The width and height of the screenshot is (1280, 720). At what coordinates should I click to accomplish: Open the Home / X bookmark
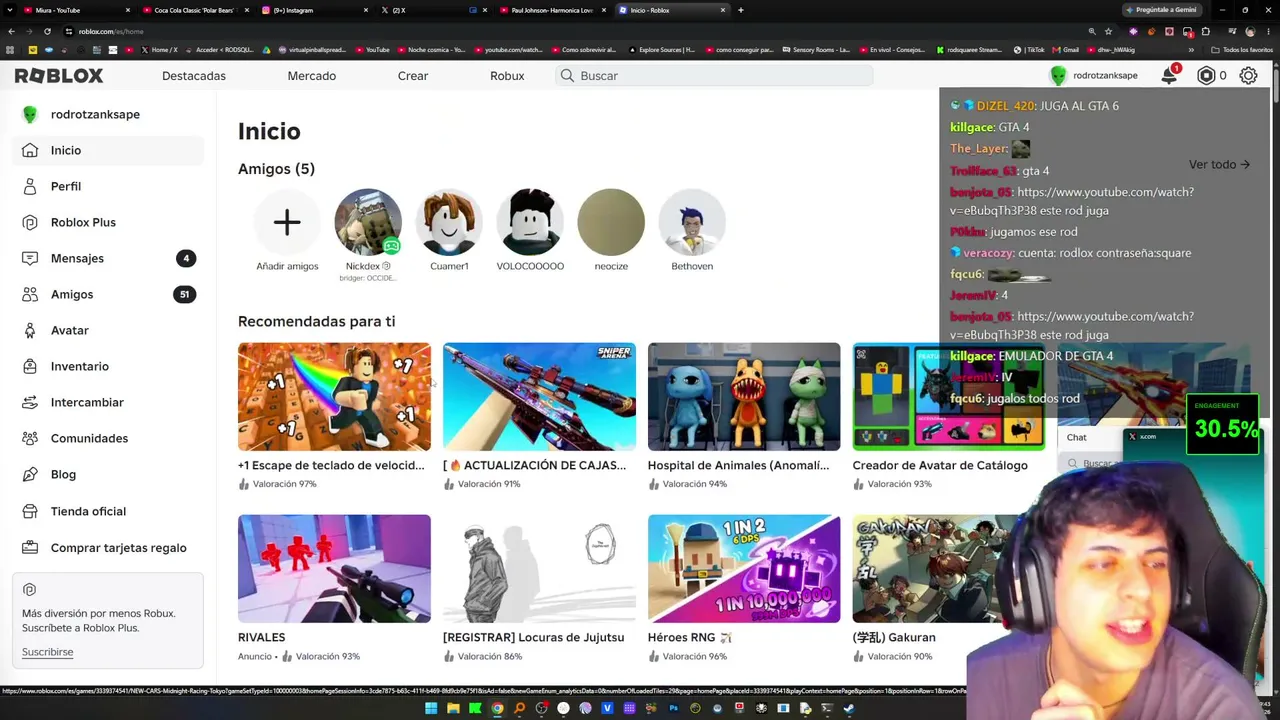coord(159,50)
